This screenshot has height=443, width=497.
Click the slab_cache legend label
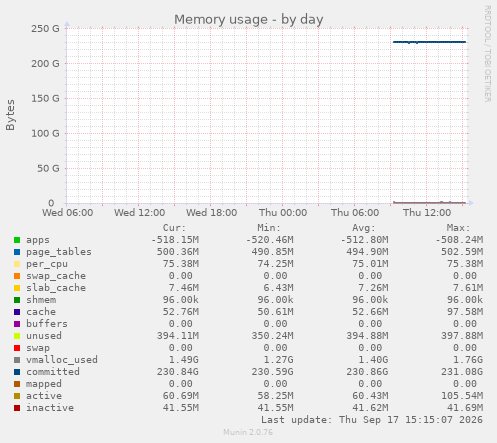point(56,288)
